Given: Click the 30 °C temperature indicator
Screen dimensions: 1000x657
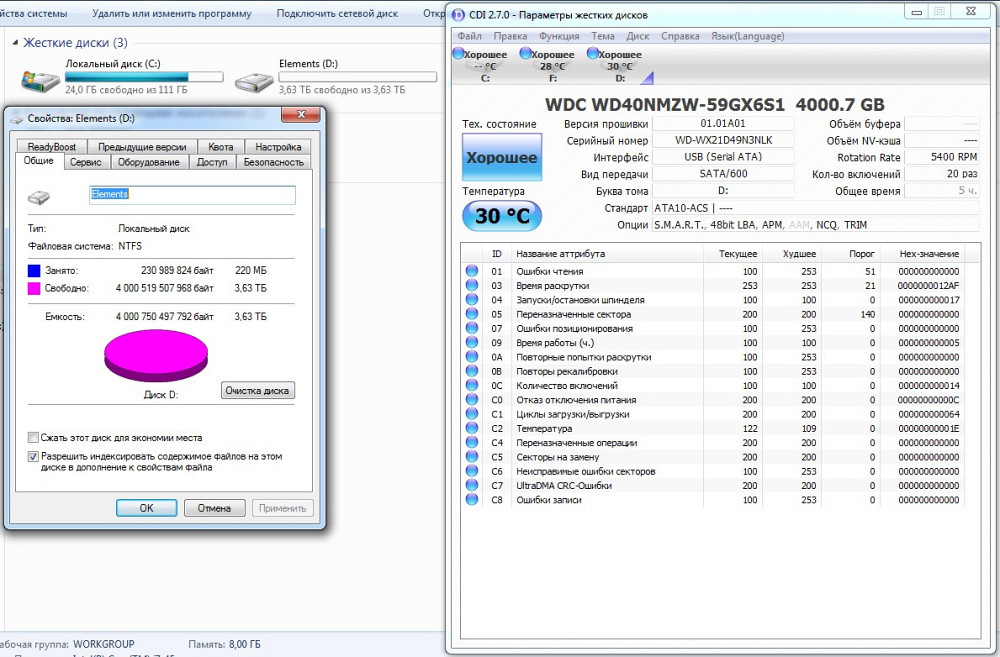Looking at the screenshot, I should pos(501,216).
